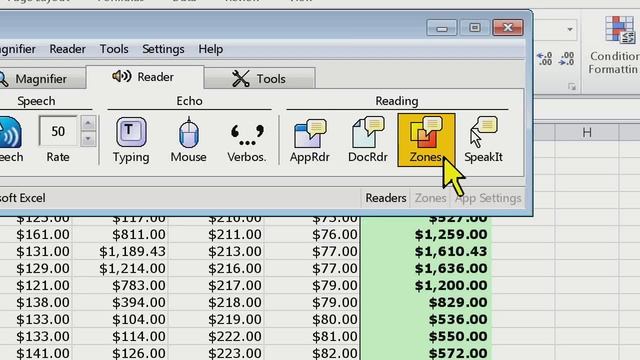
Task: Click Readers in the status bar
Action: [386, 198]
